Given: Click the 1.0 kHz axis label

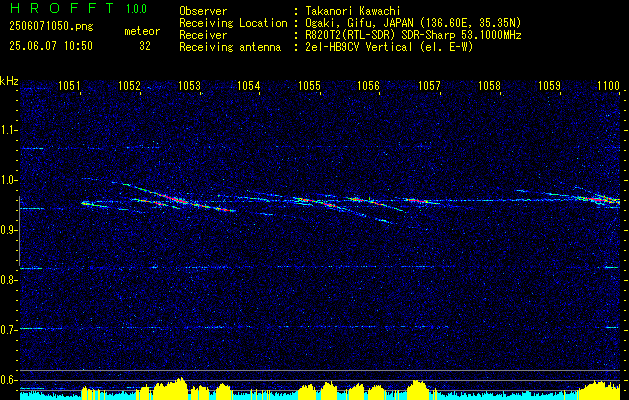Looking at the screenshot, I should (8, 180).
